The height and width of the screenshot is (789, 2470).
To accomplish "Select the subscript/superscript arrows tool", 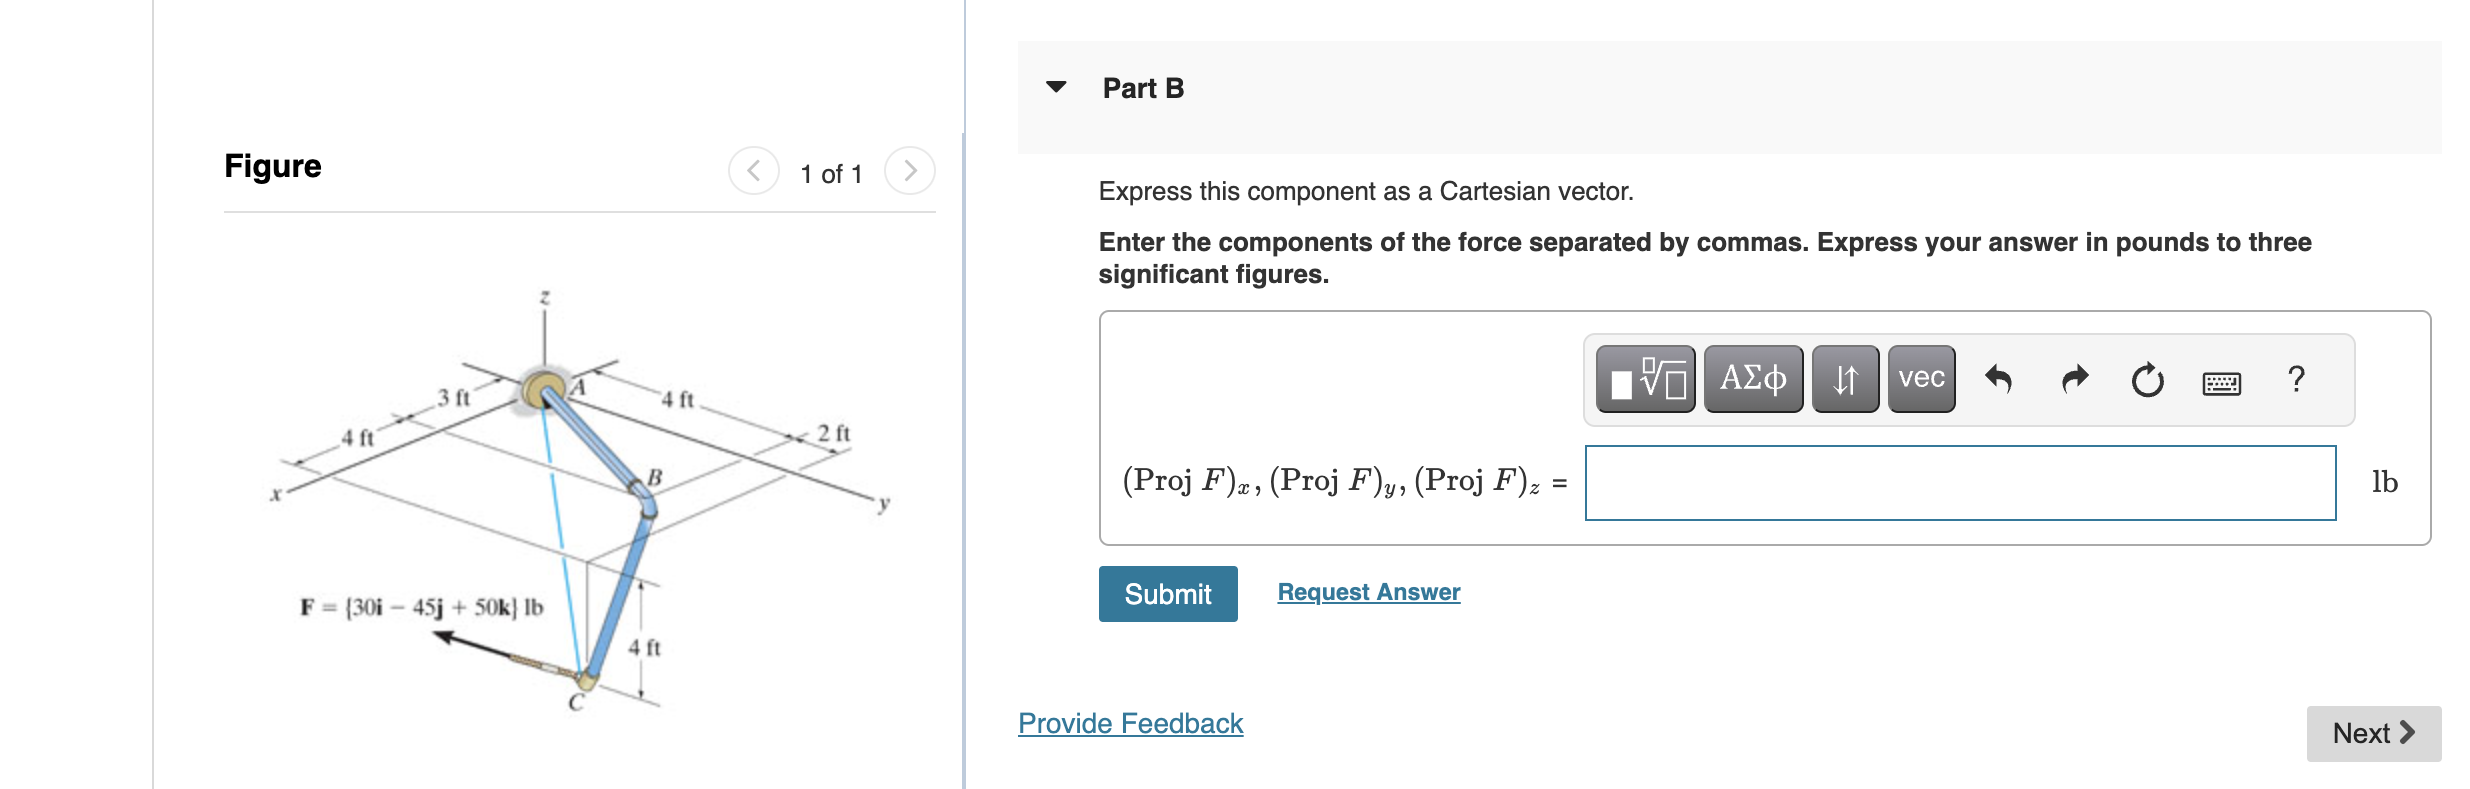I will pyautogui.click(x=1845, y=379).
